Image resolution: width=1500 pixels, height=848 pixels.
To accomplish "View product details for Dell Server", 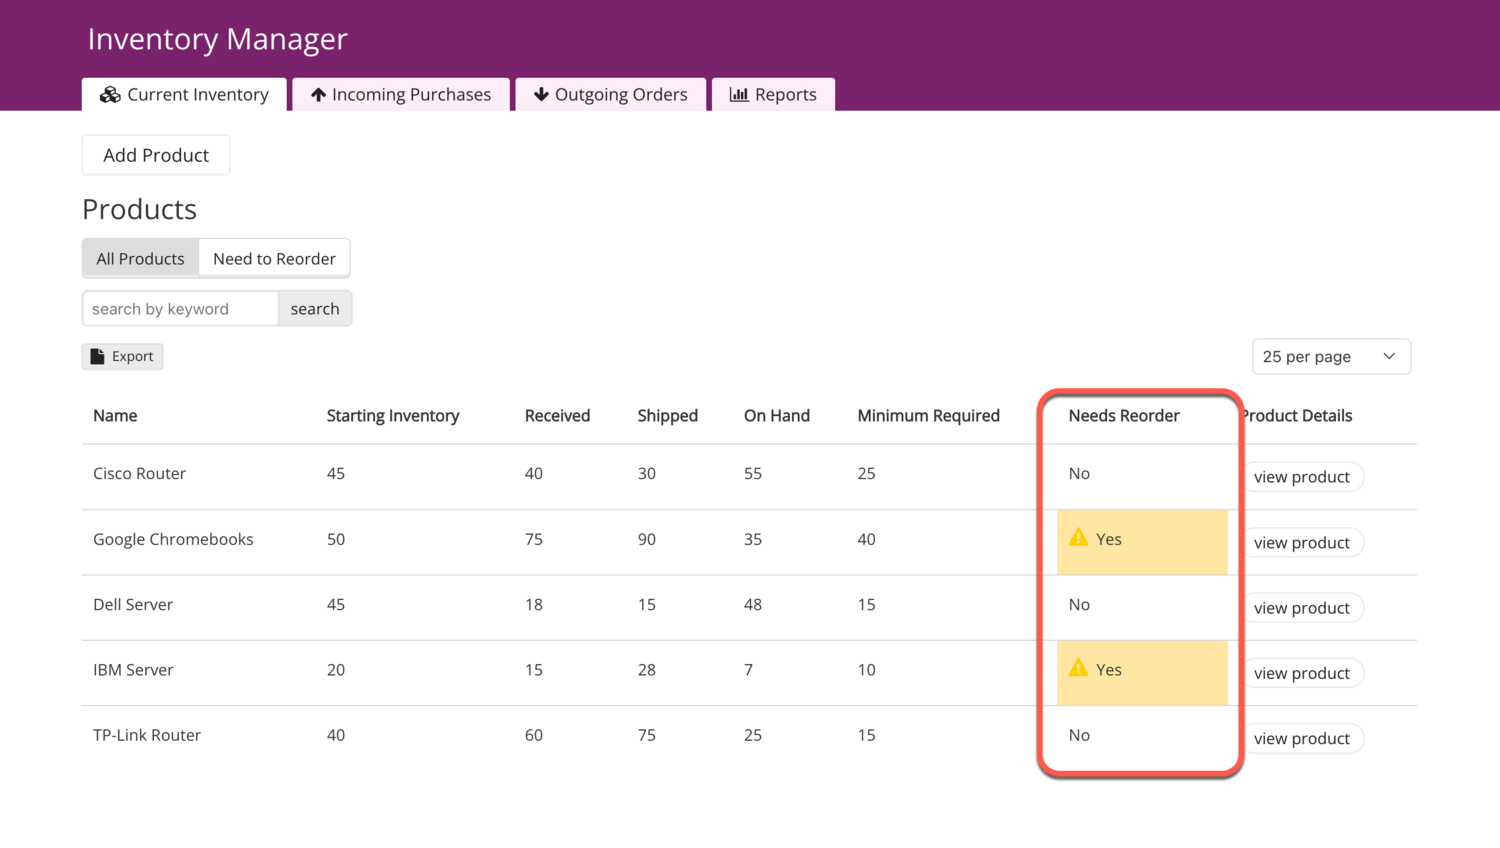I will (1303, 607).
